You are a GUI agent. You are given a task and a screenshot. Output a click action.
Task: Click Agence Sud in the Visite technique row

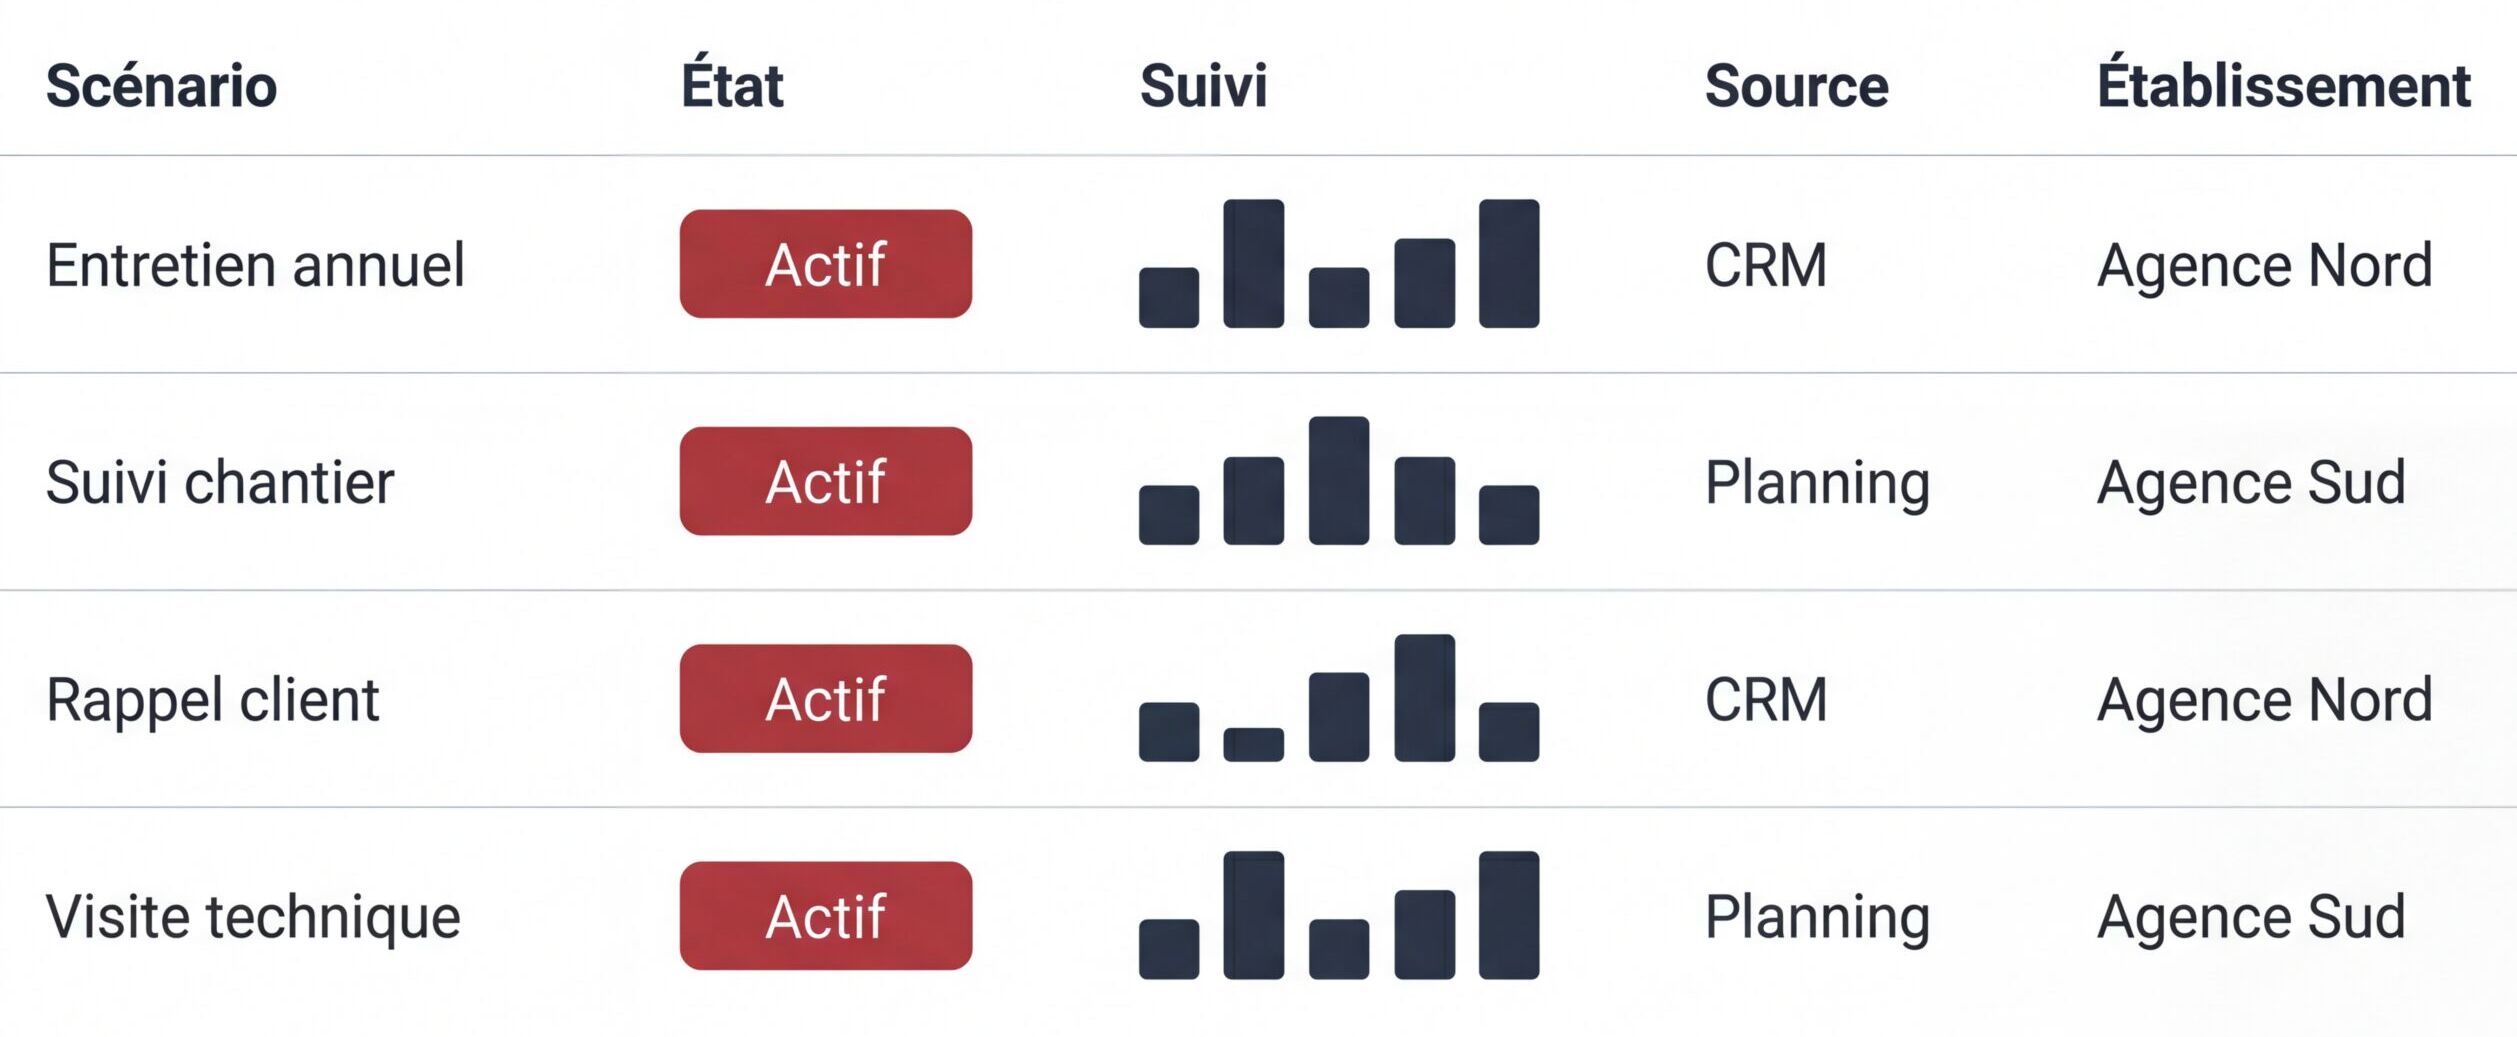click(2250, 917)
